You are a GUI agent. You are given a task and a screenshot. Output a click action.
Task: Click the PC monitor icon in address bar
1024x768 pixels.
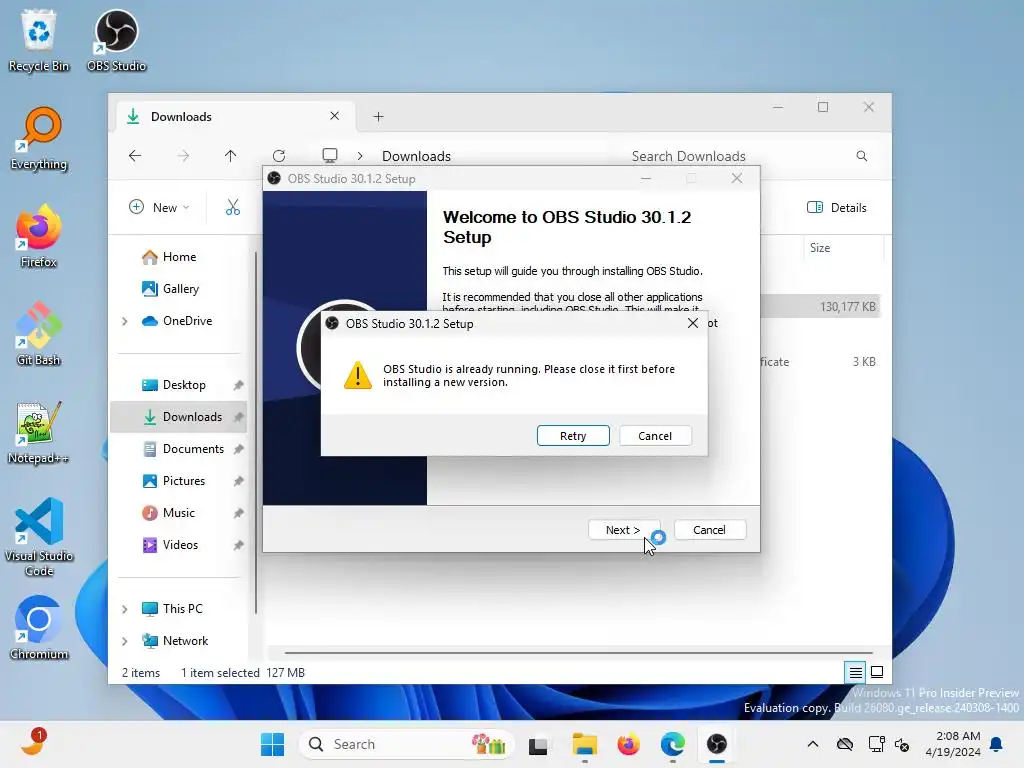click(330, 155)
